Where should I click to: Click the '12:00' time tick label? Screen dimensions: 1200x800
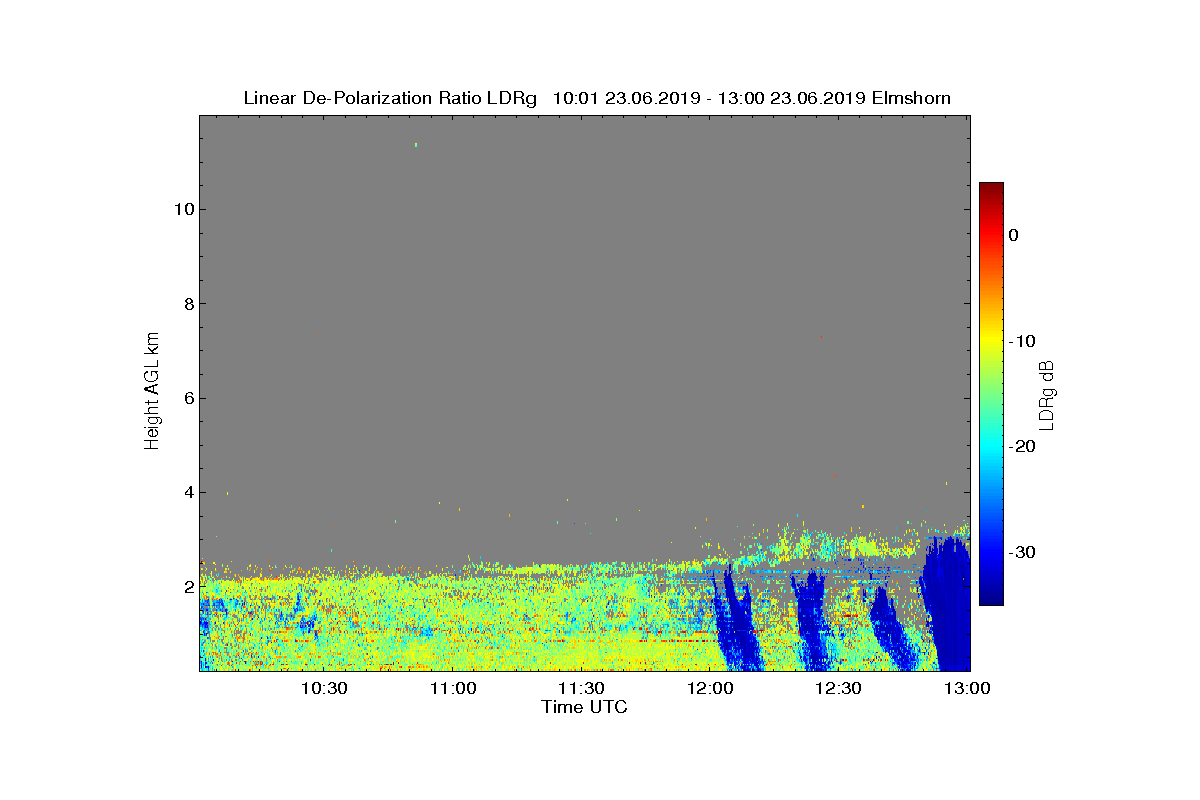(x=710, y=688)
